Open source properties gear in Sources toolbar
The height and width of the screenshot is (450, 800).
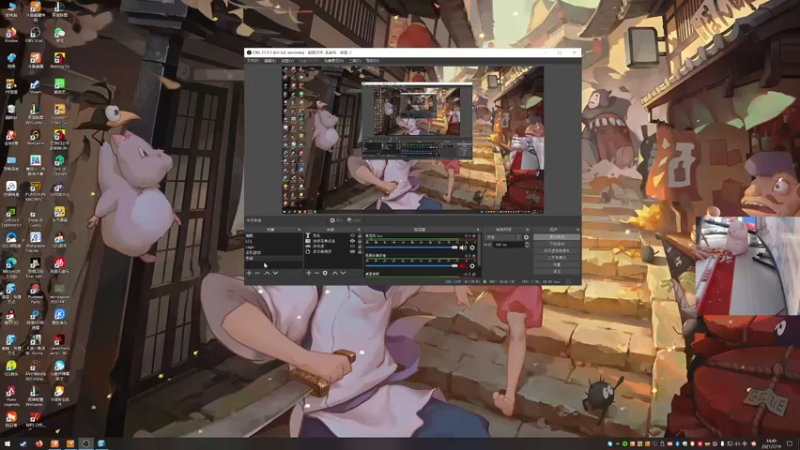[x=325, y=273]
